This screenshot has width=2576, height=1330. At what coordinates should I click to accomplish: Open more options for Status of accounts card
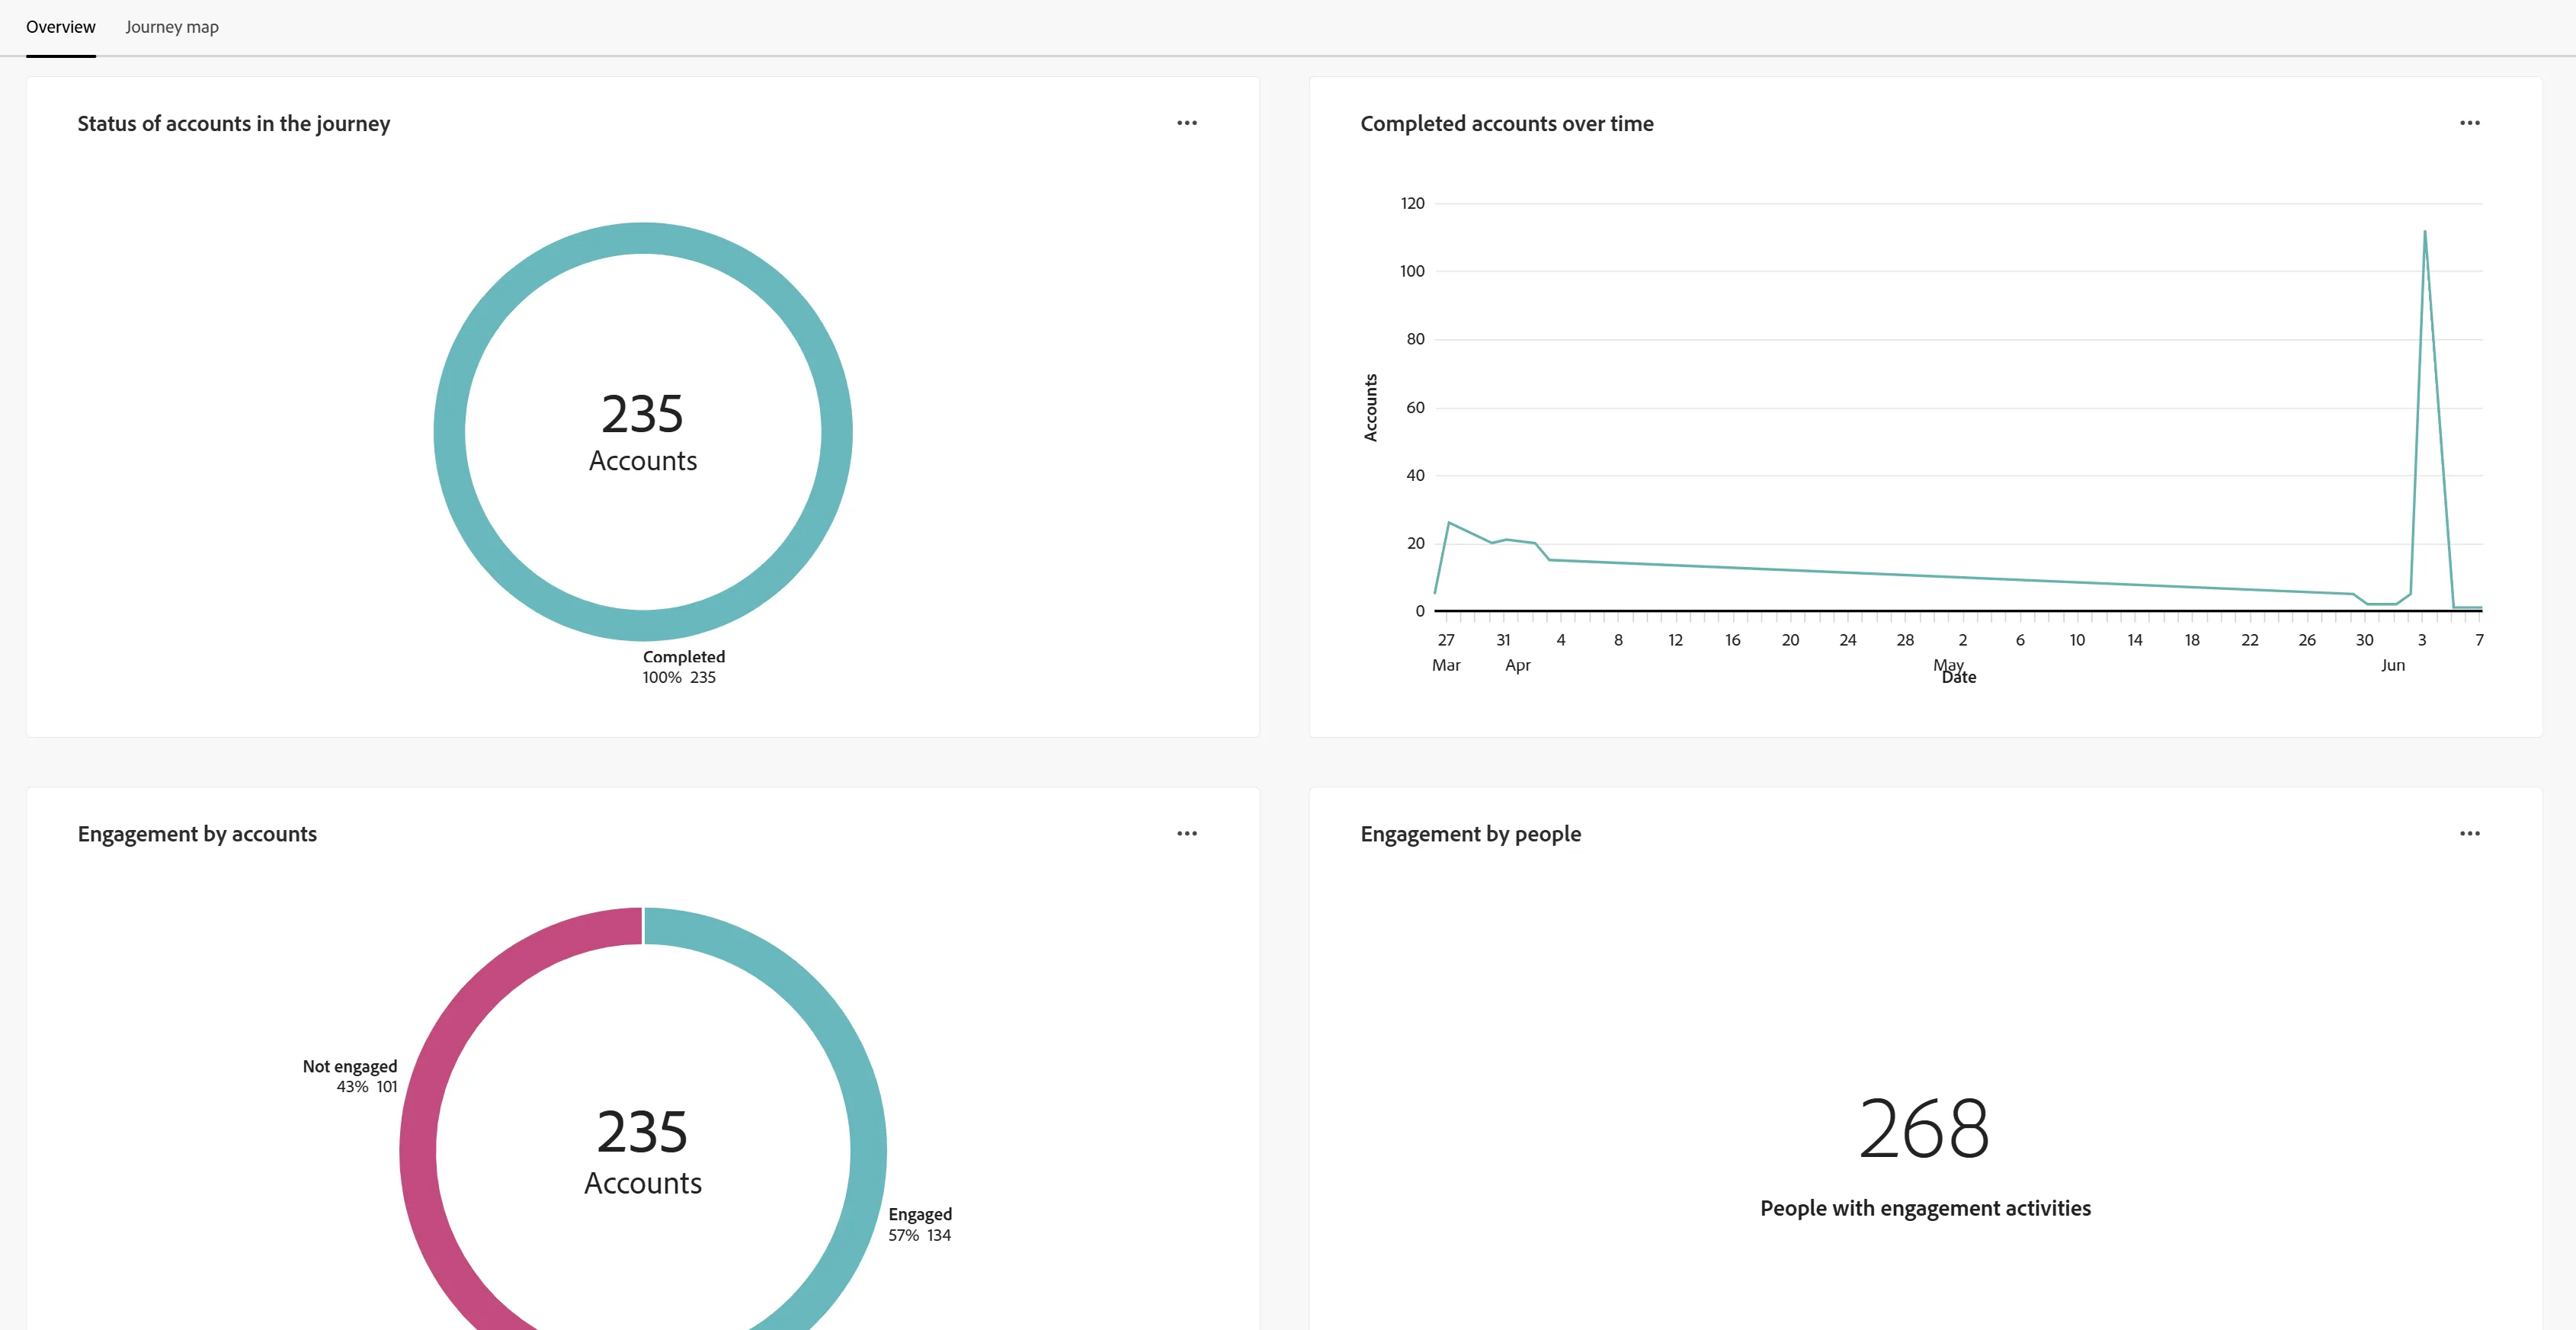pos(1187,123)
